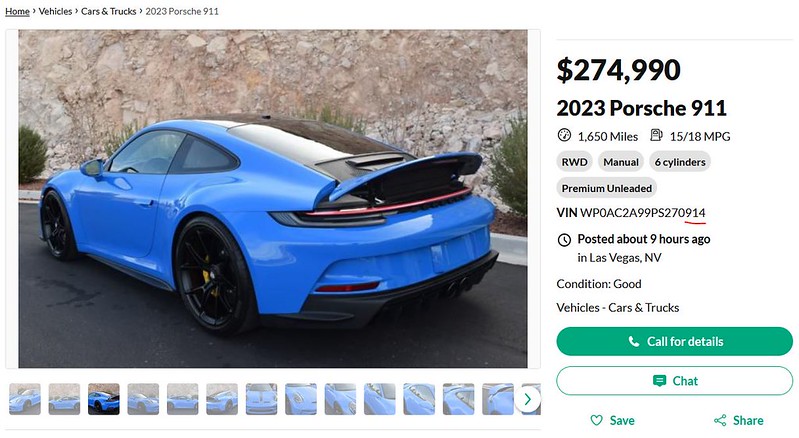Advance thumbnails with the next arrow

click(527, 399)
